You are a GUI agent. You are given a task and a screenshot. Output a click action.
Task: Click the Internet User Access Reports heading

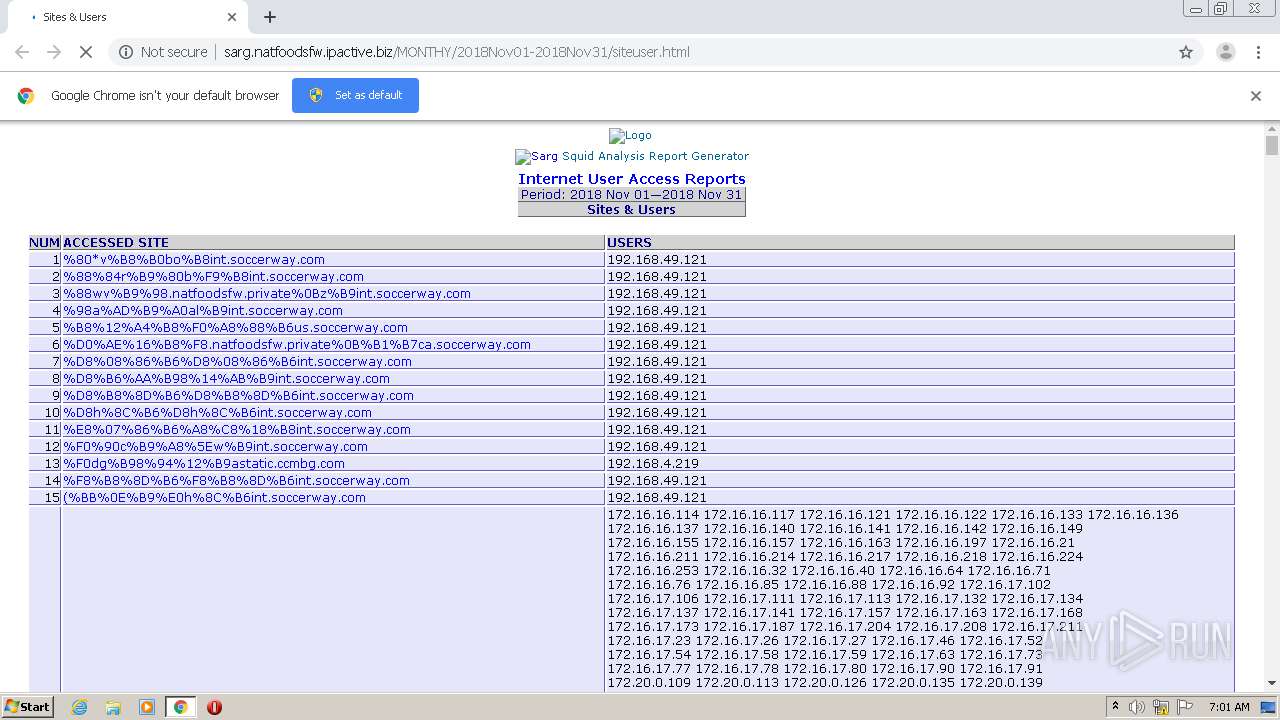pos(631,179)
